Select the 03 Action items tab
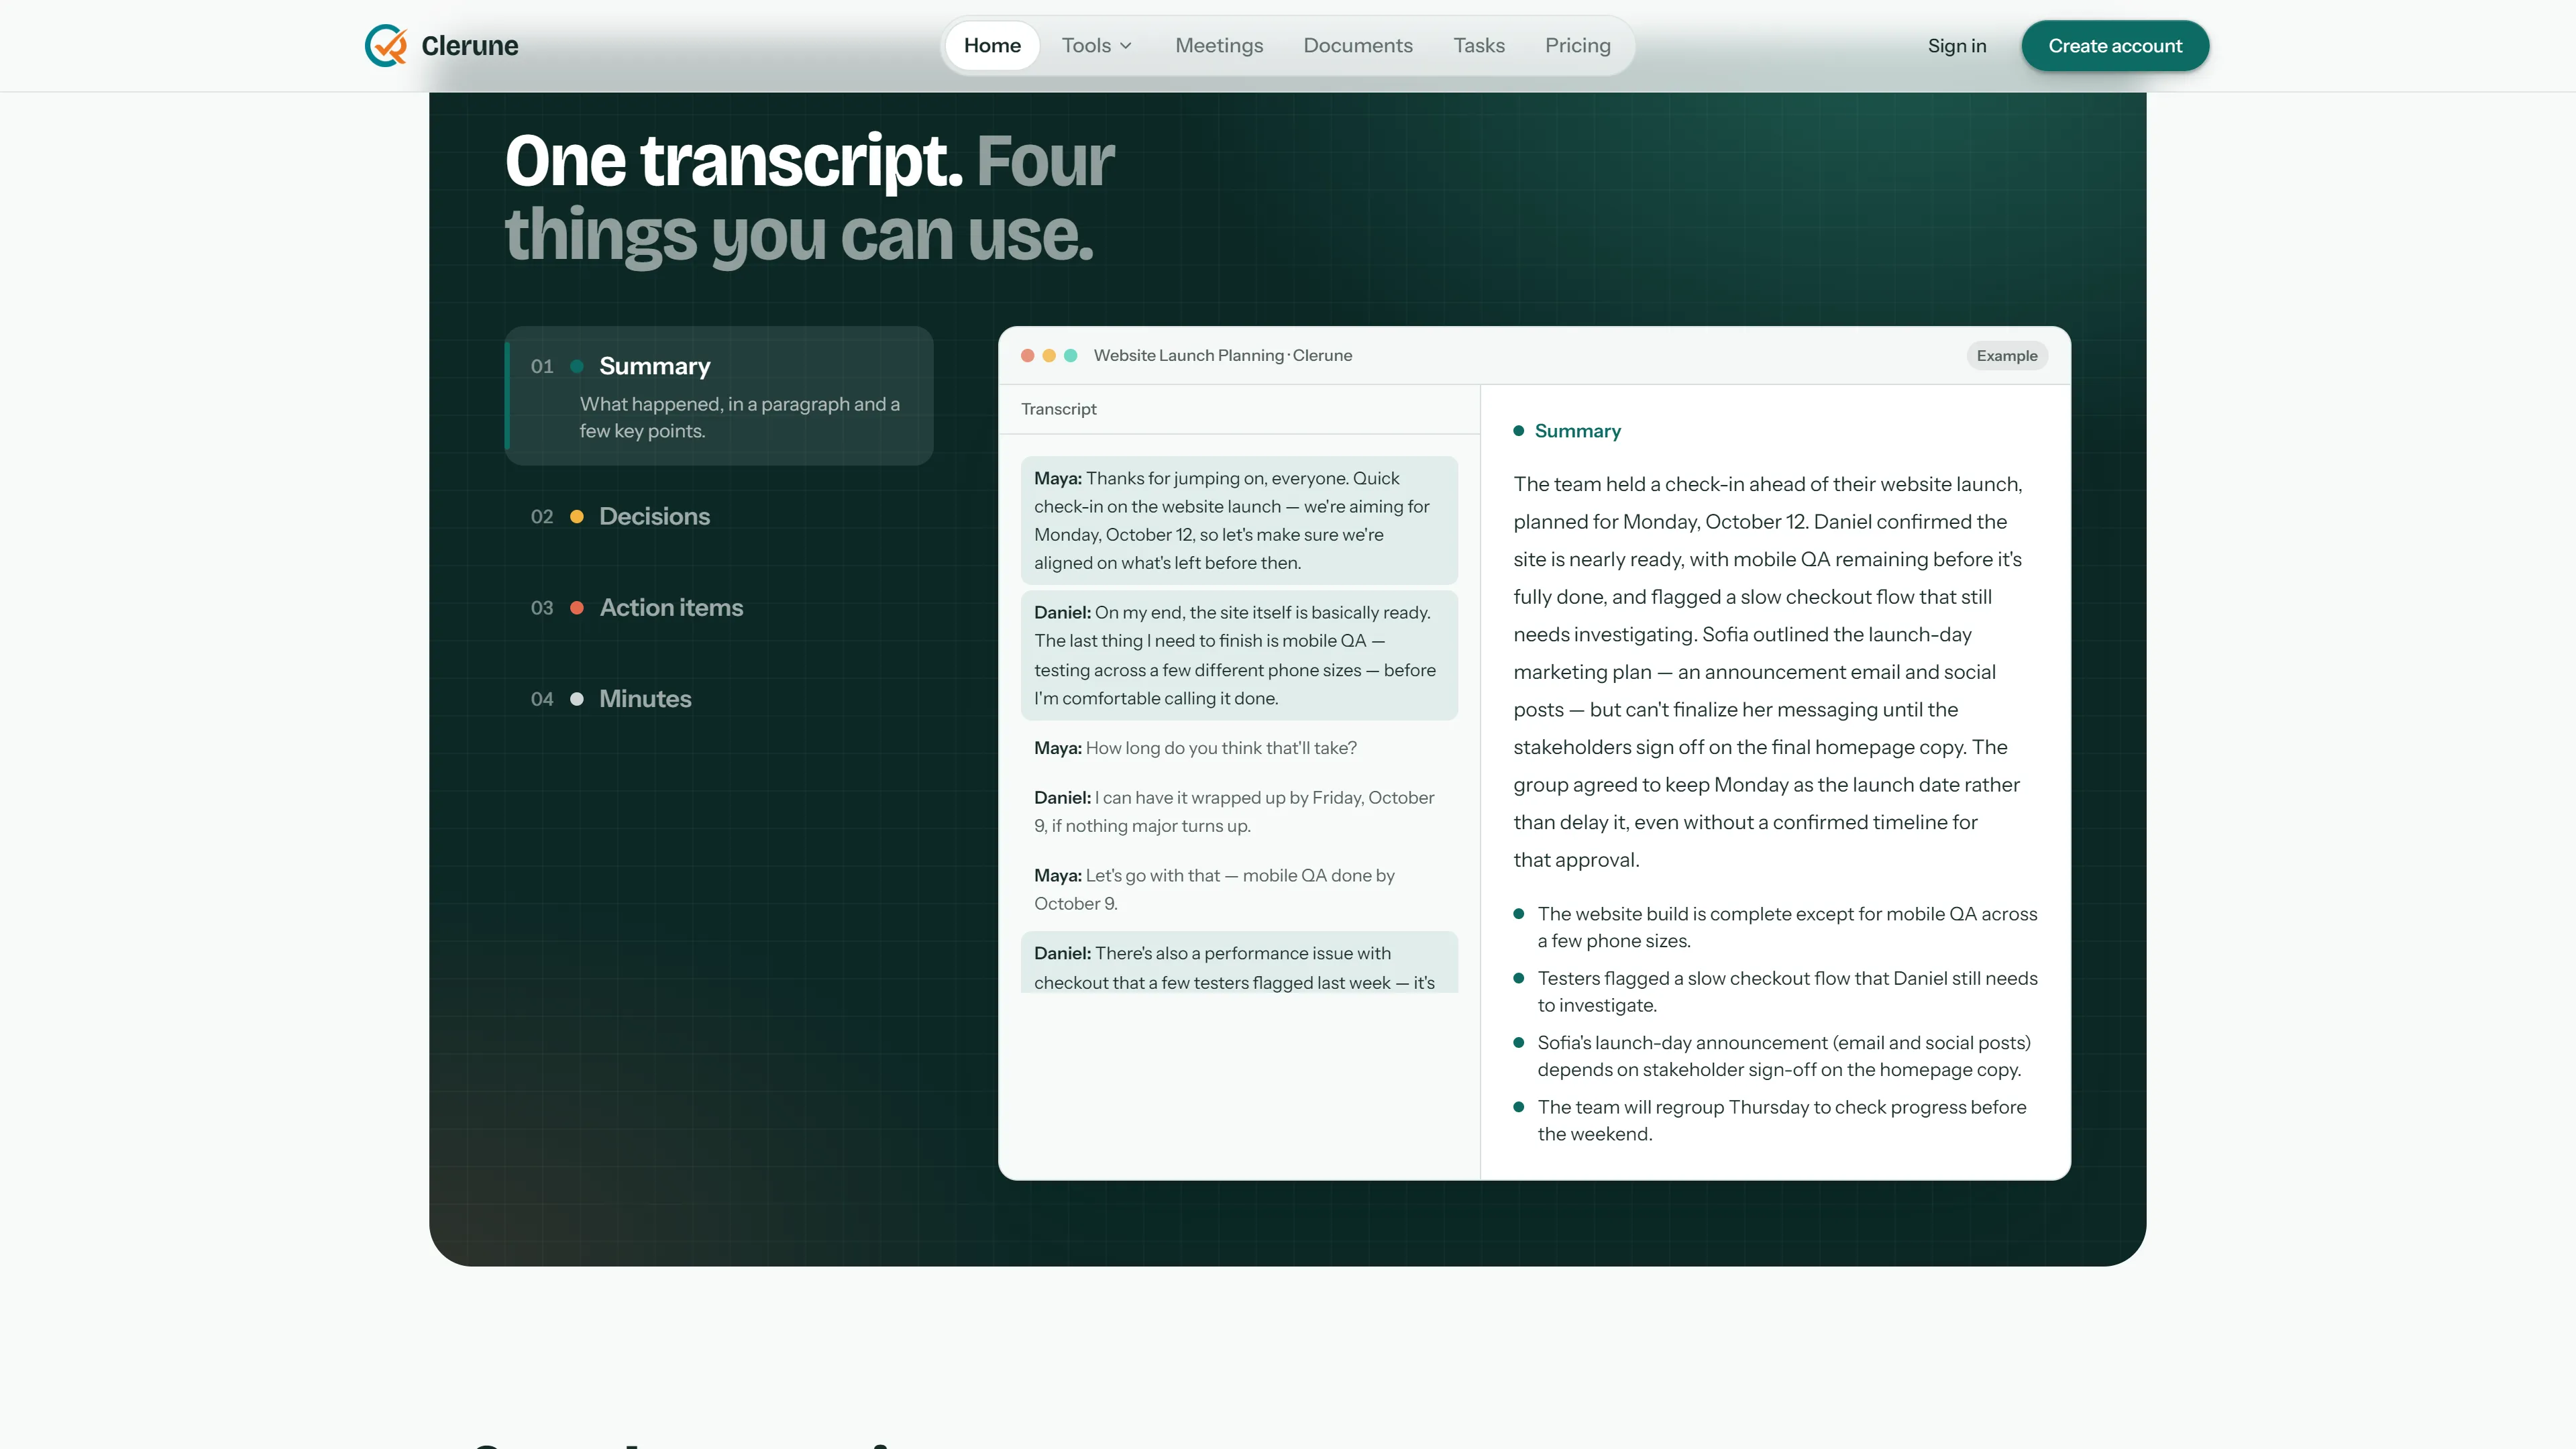The height and width of the screenshot is (1449, 2576). 719,607
